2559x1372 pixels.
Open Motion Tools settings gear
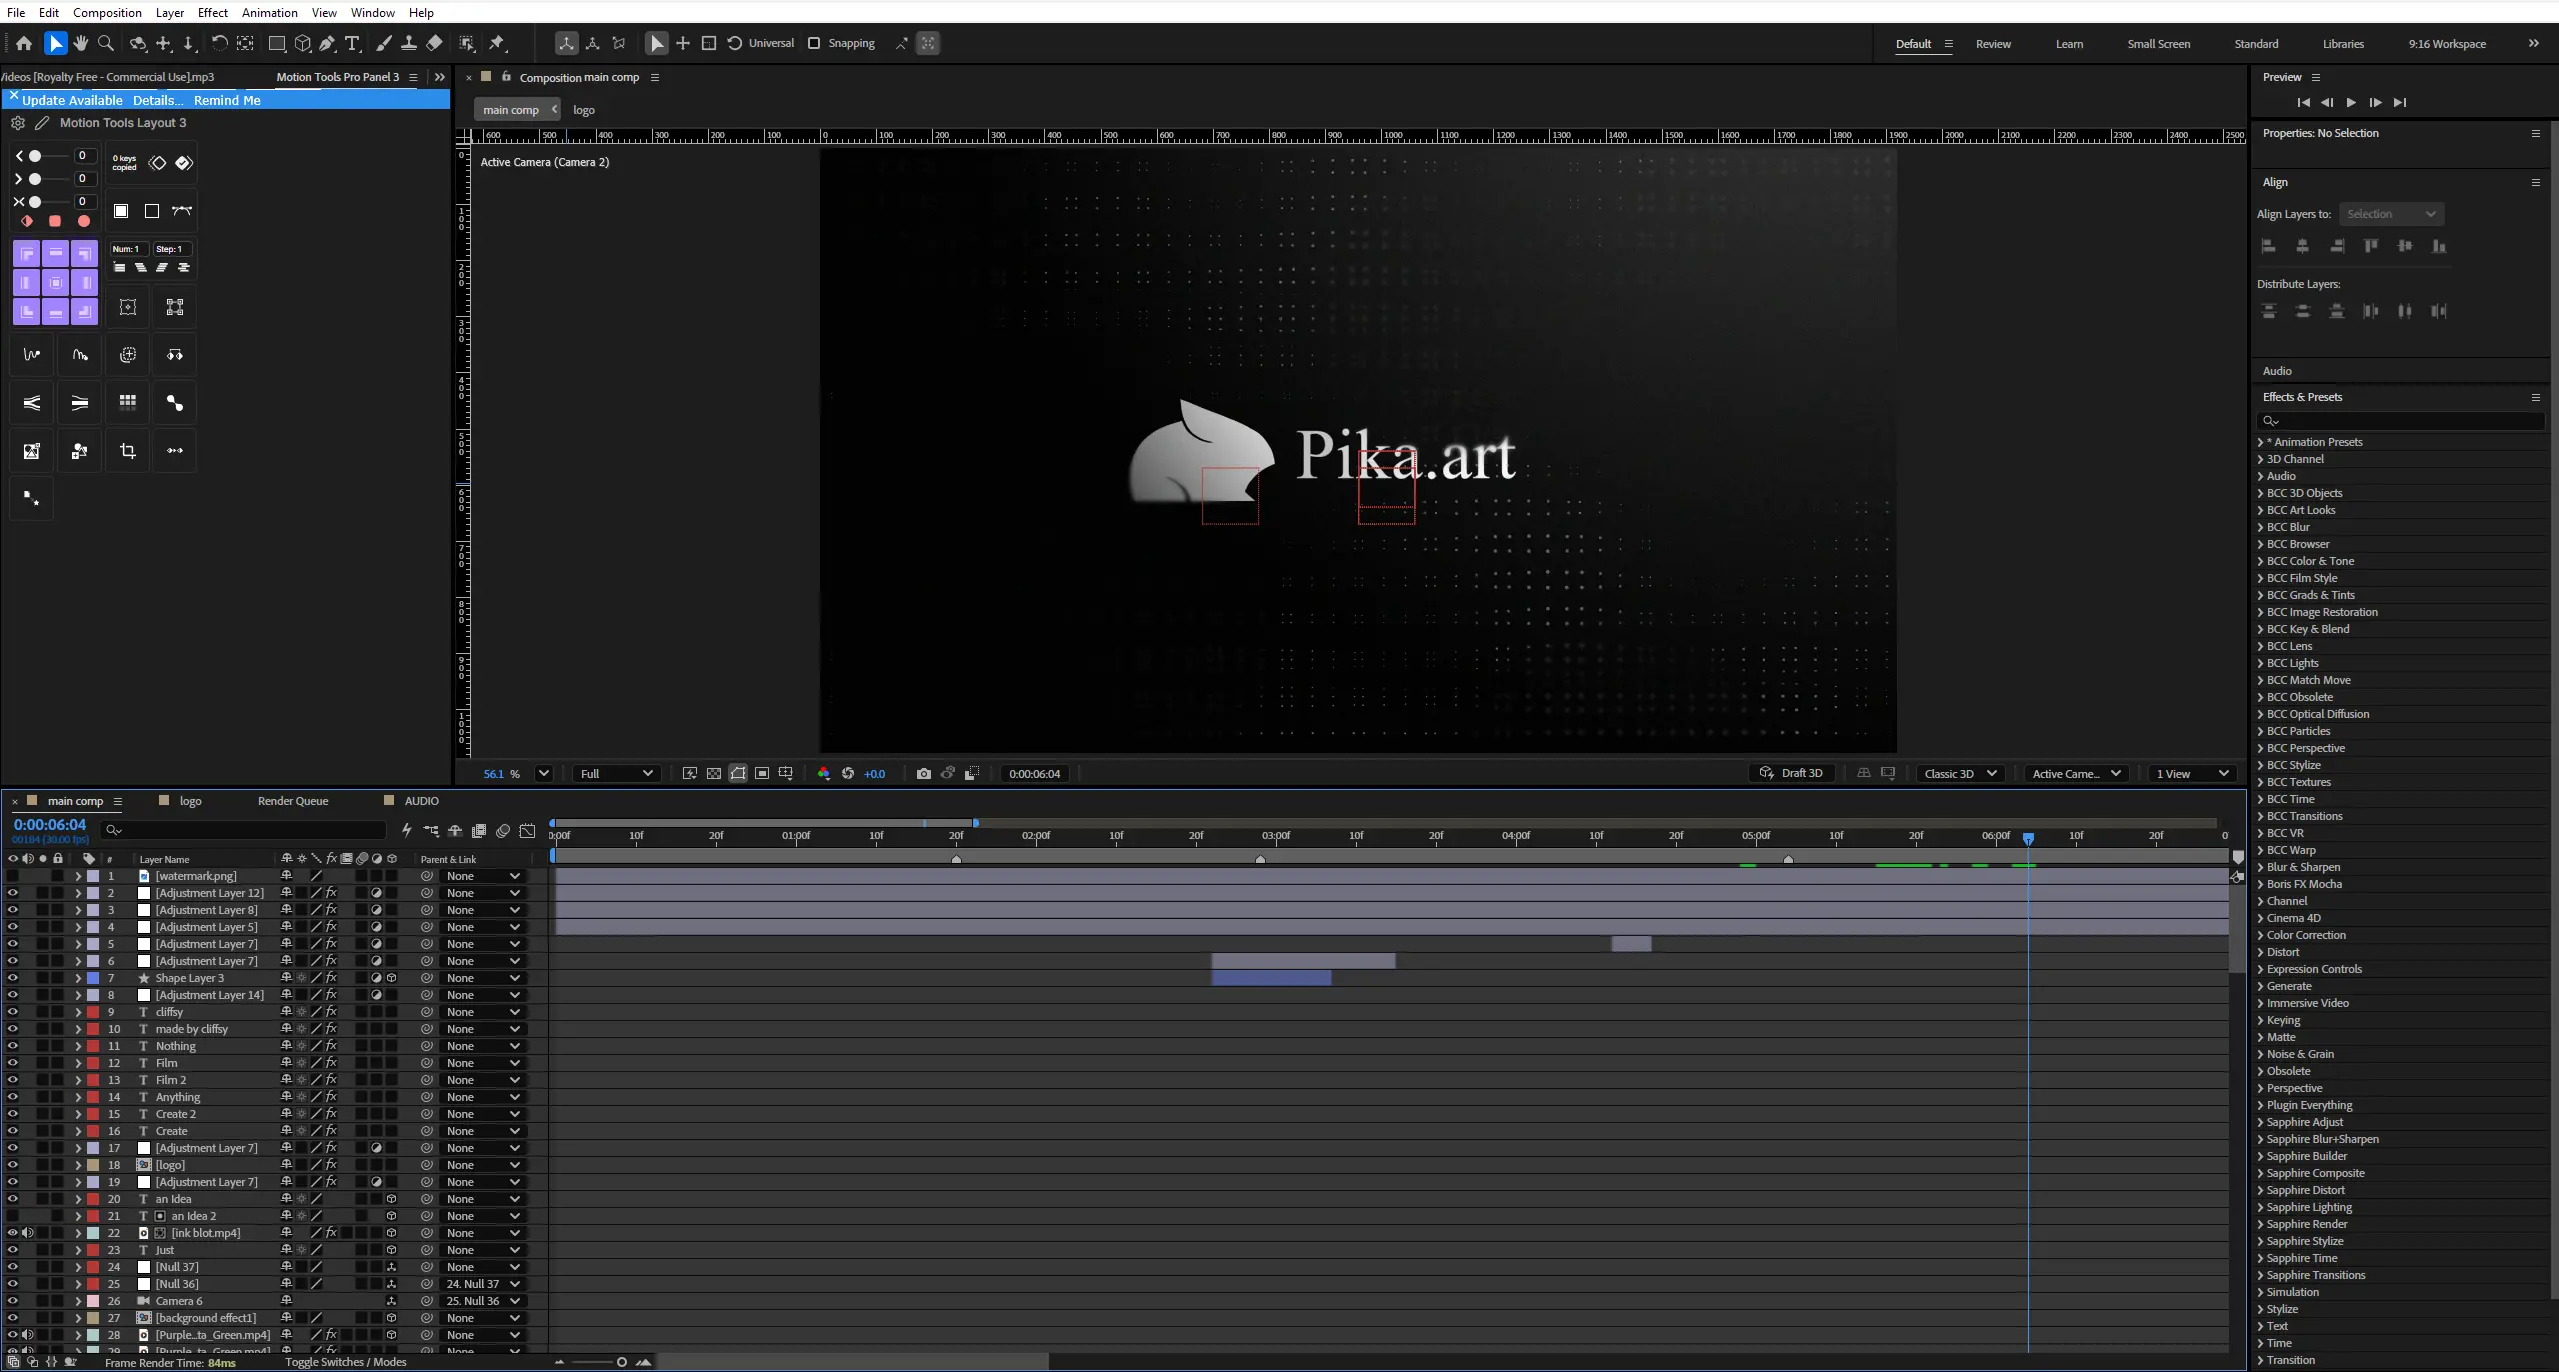pos(18,123)
